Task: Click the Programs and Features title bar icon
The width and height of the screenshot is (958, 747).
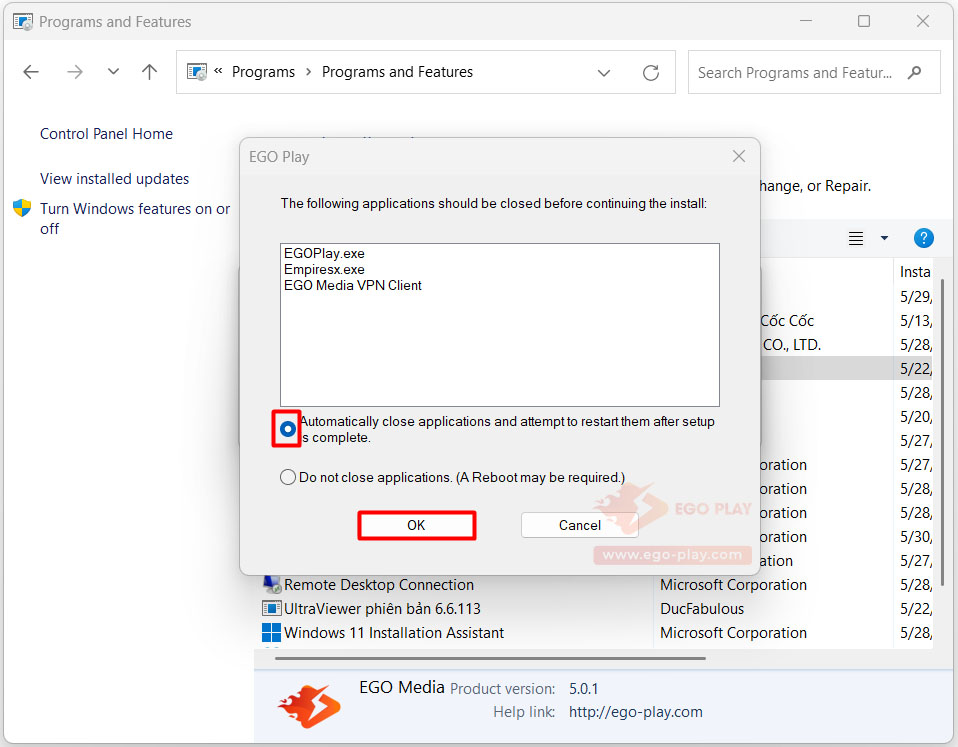Action: point(23,22)
